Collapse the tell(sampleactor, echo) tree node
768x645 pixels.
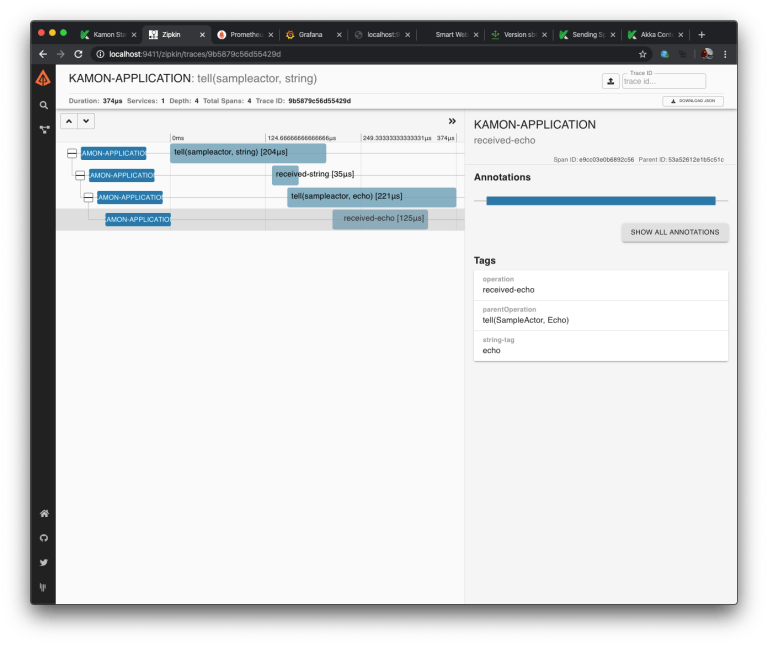(x=88, y=197)
